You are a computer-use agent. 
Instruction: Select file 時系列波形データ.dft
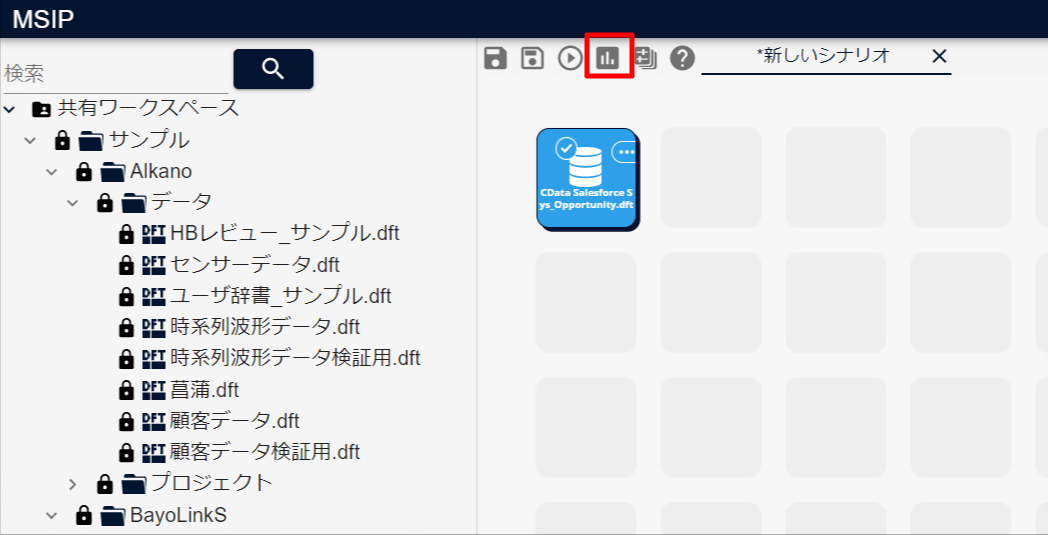265,326
